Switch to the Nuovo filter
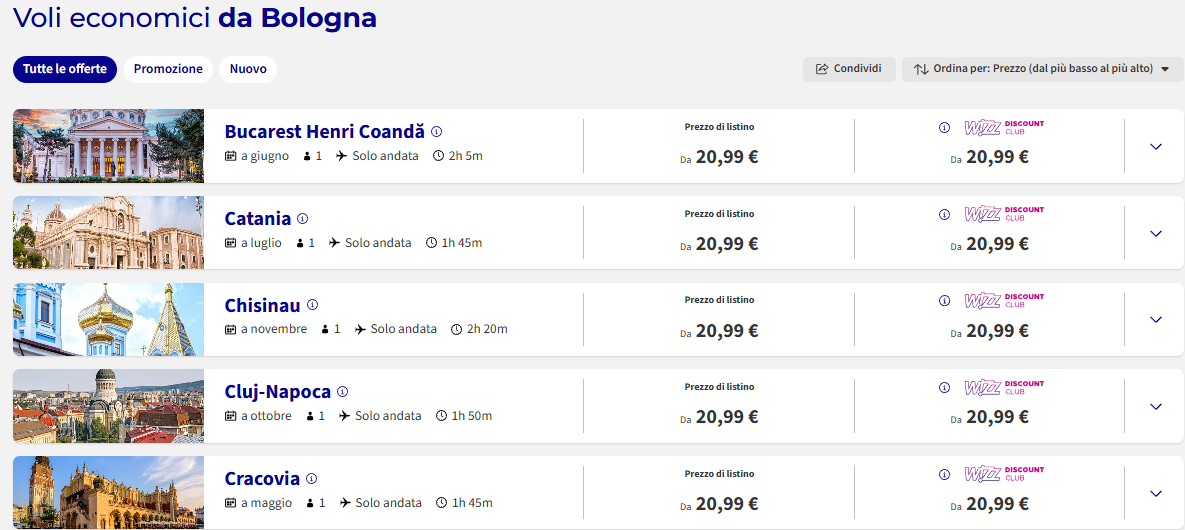 tap(248, 69)
